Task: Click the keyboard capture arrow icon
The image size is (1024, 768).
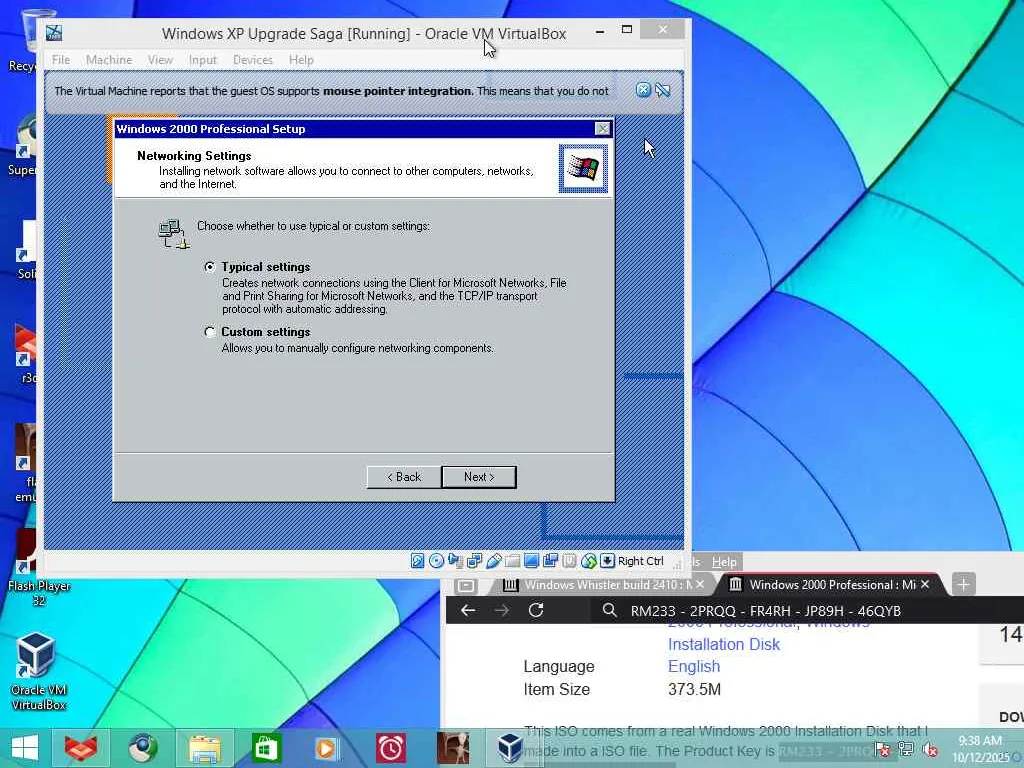Action: 607,560
